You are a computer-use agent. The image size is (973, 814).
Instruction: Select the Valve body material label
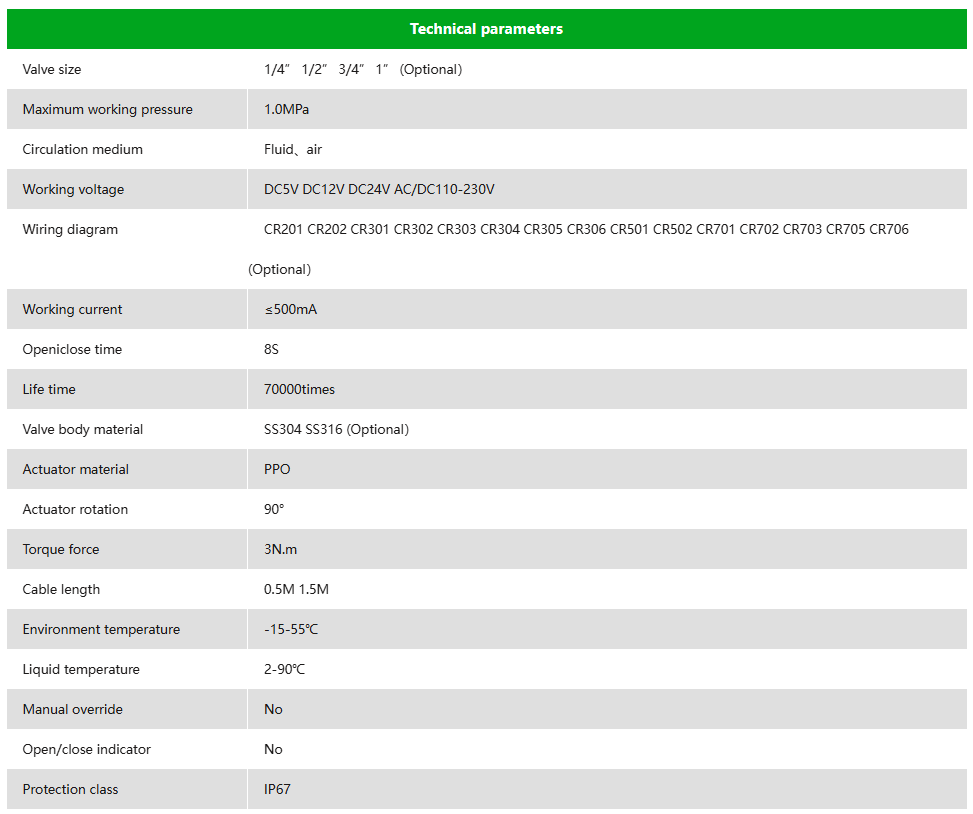[83, 429]
